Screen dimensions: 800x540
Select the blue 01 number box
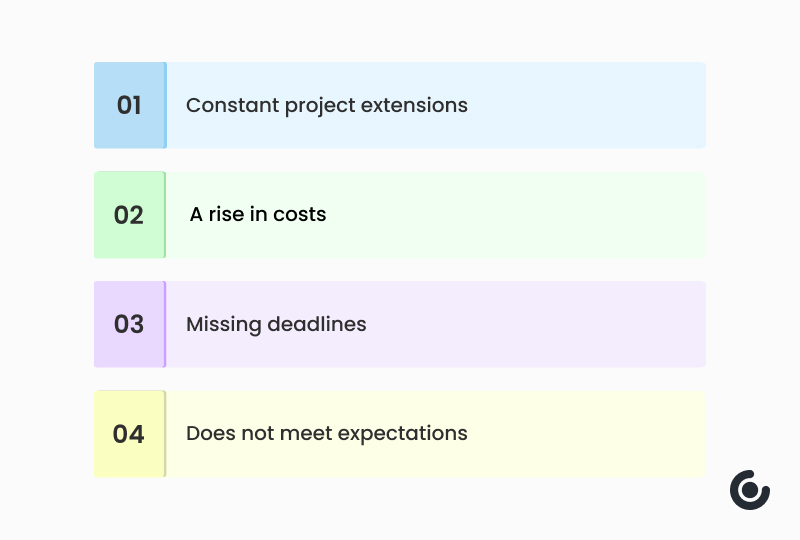coord(130,105)
